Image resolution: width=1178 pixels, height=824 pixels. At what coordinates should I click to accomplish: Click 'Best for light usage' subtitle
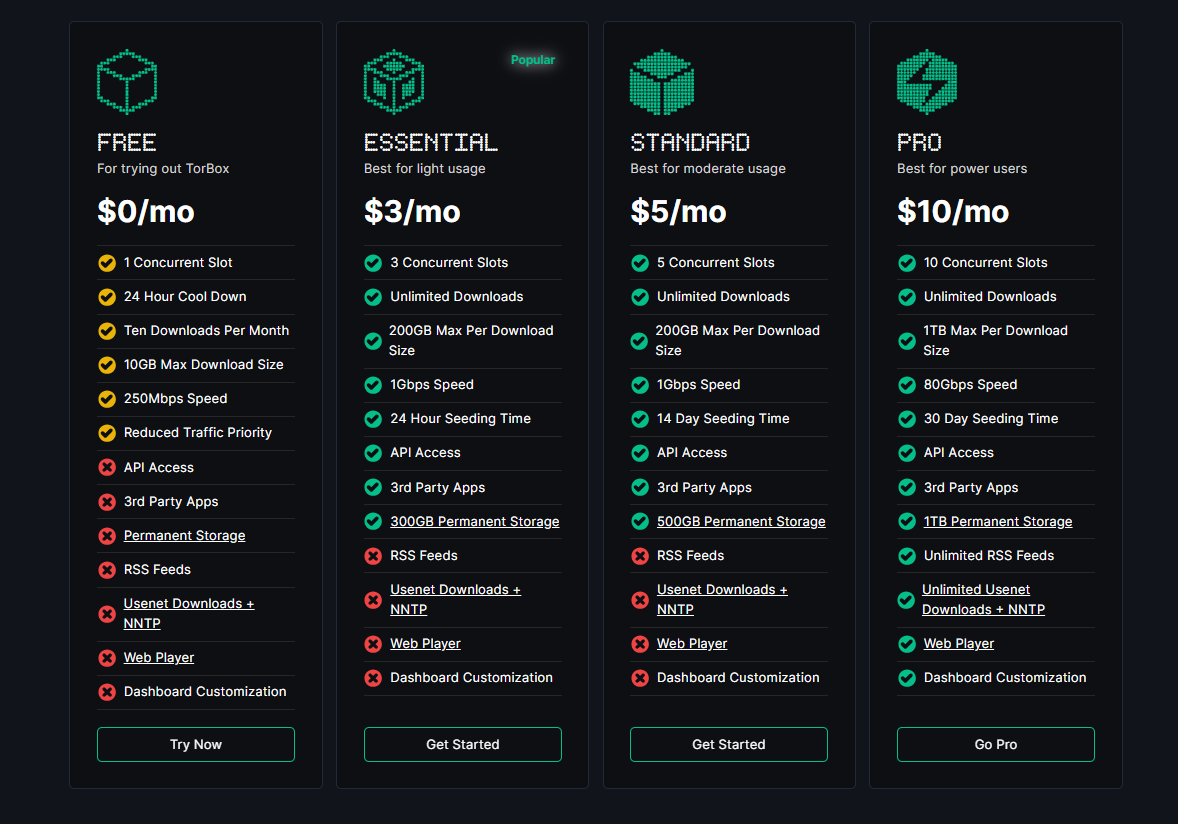click(x=424, y=168)
